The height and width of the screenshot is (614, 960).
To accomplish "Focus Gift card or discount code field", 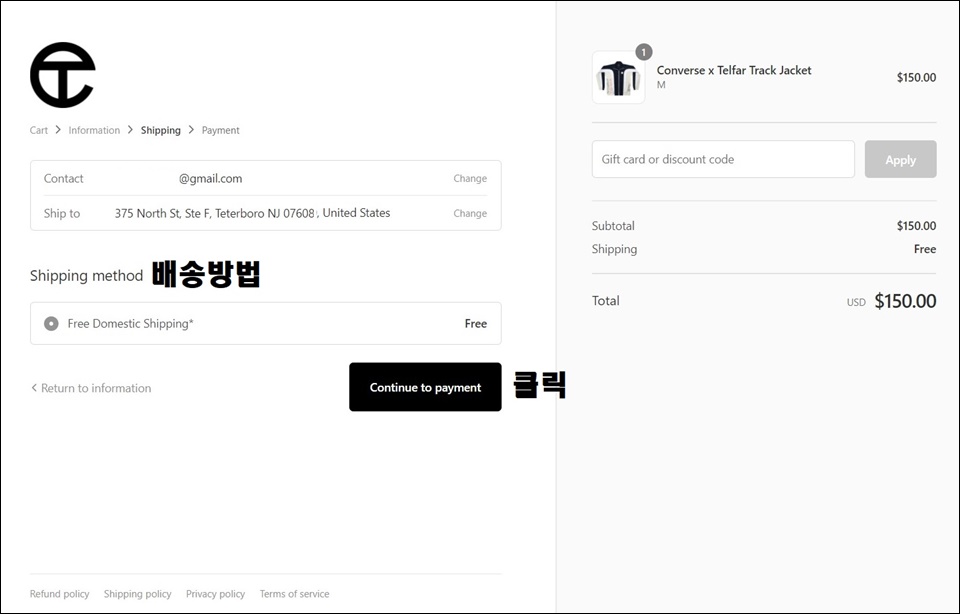I will coord(723,159).
